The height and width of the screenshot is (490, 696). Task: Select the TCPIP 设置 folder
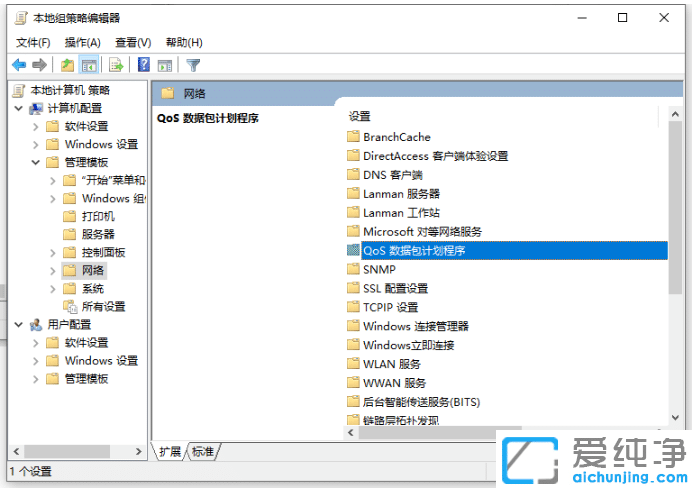(x=390, y=307)
